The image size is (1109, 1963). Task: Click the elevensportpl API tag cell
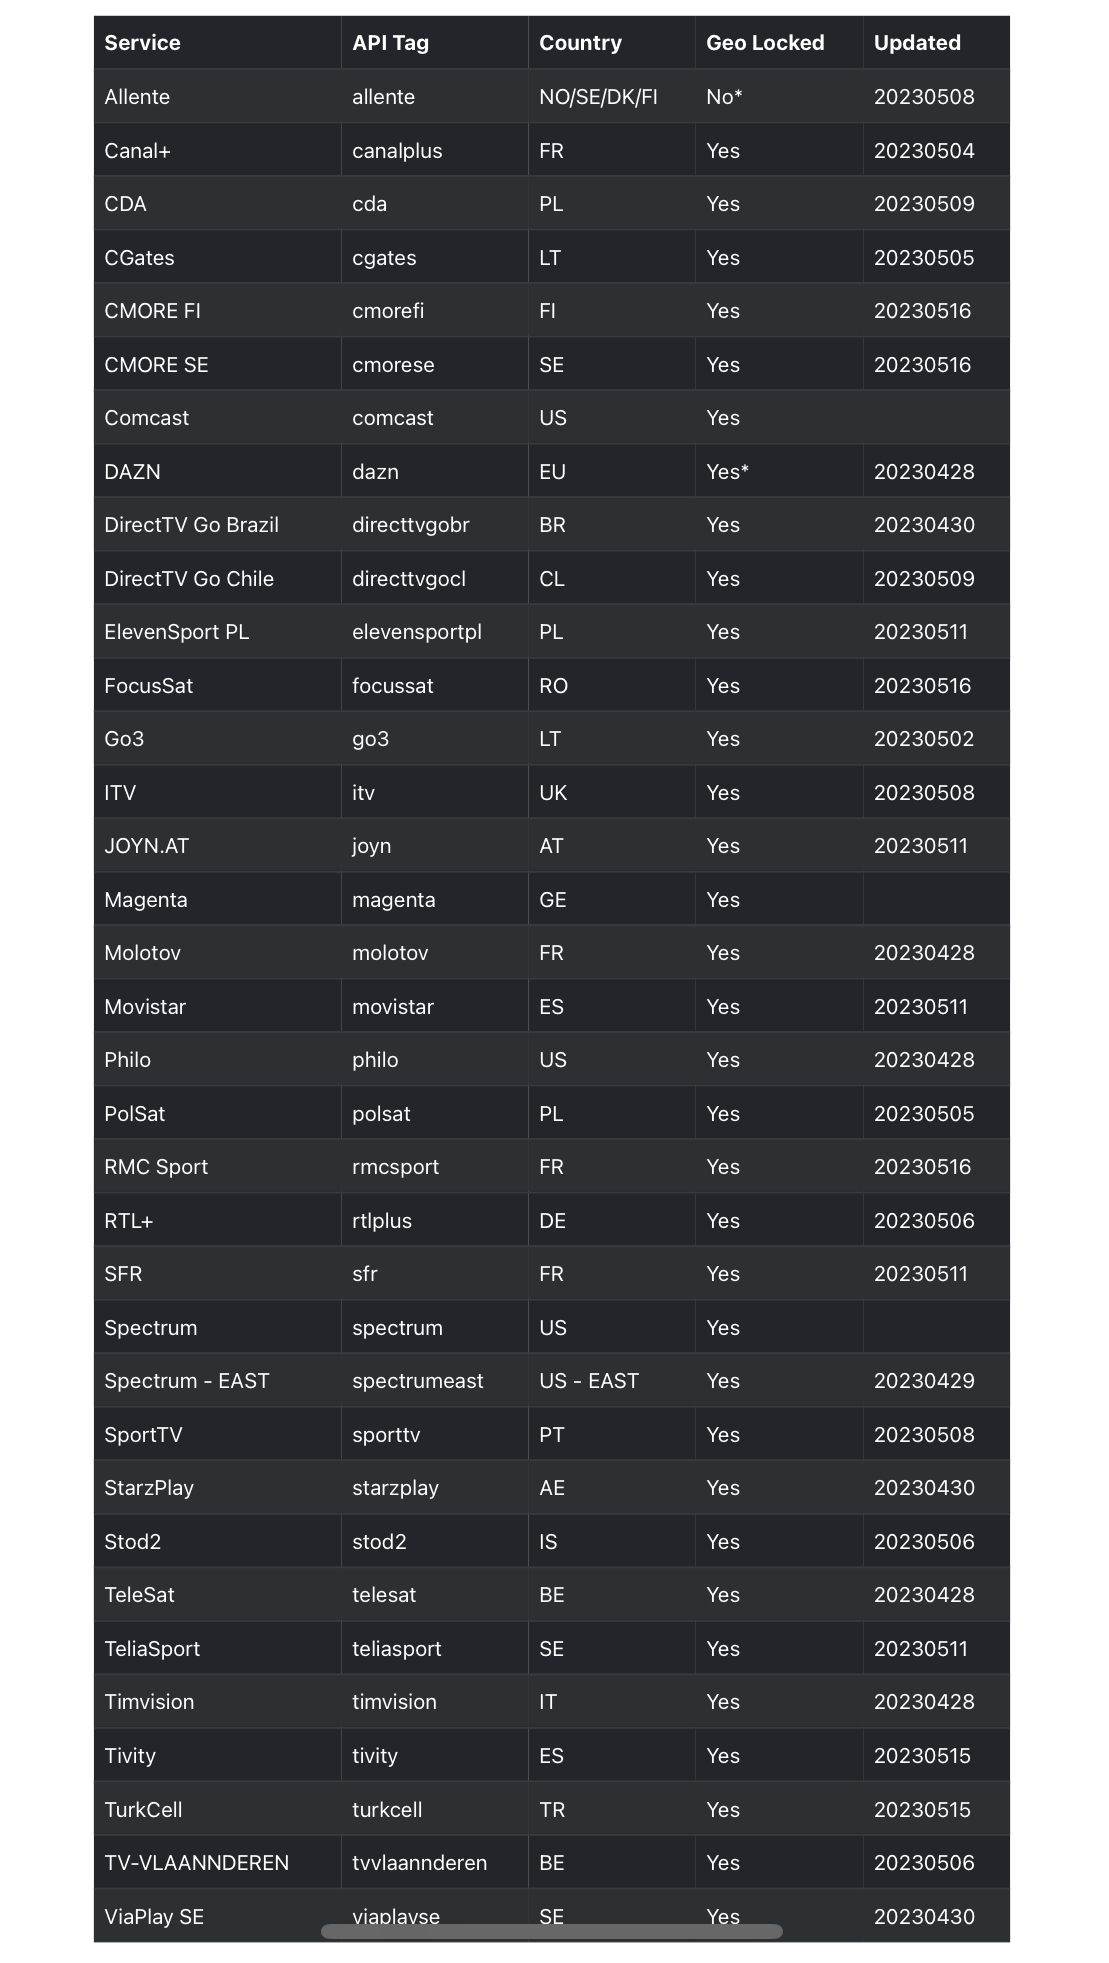point(416,632)
